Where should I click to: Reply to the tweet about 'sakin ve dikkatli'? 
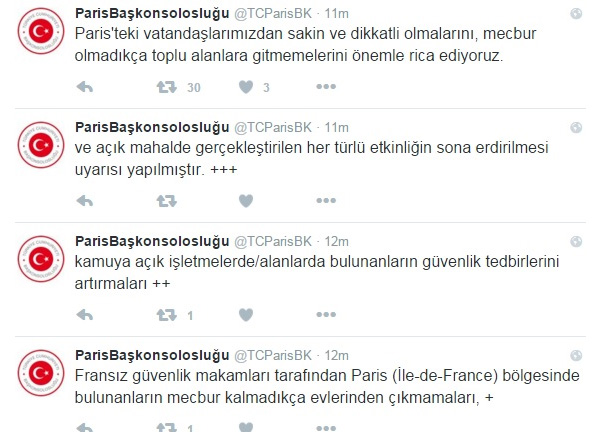pyautogui.click(x=85, y=87)
